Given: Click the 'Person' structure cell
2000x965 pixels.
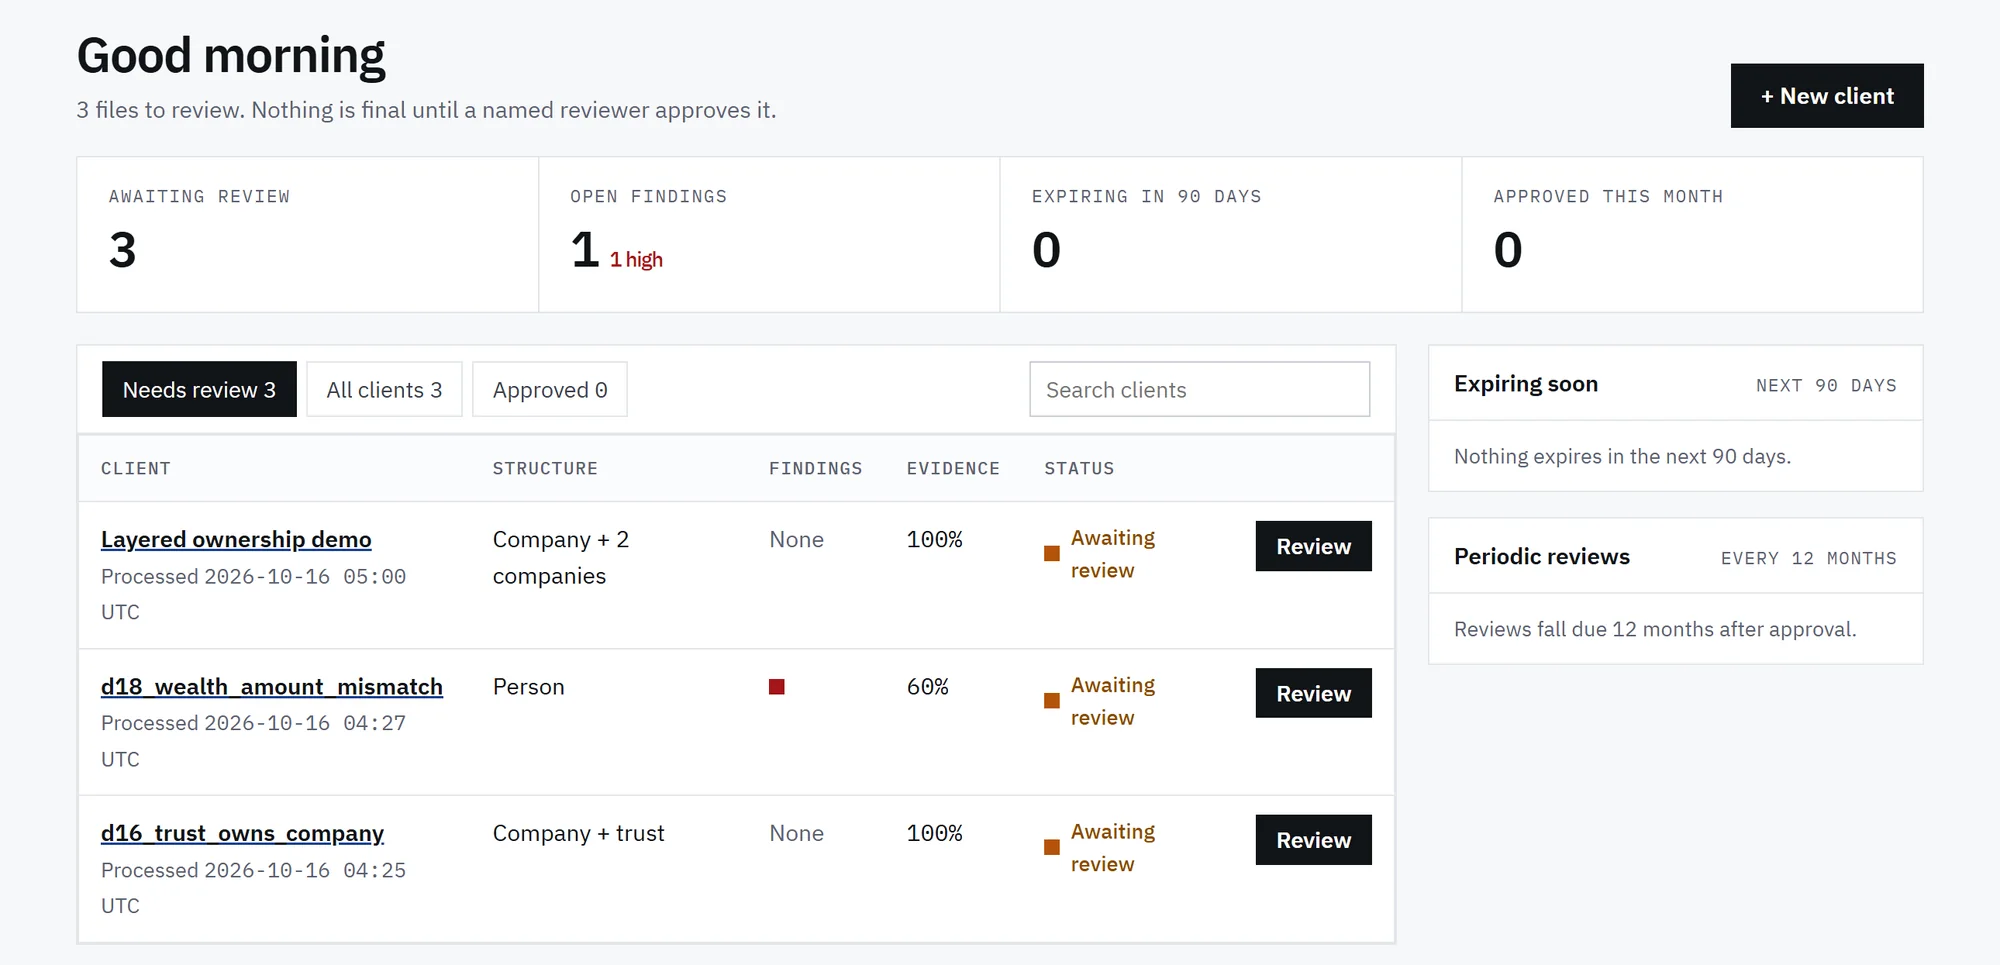Looking at the screenshot, I should [529, 687].
